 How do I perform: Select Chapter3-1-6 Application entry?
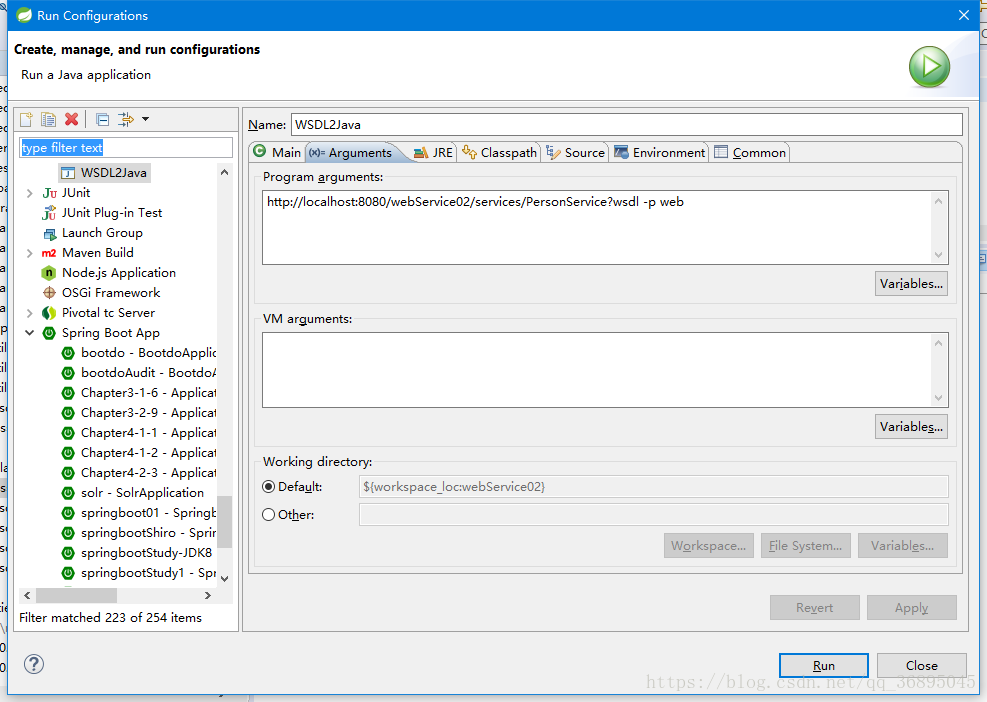pos(139,393)
